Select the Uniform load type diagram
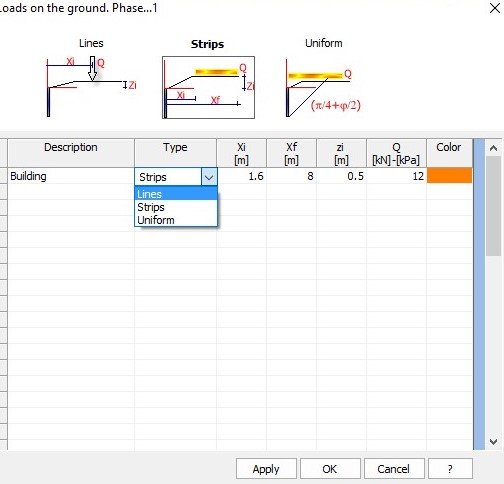The image size is (504, 484). point(323,87)
